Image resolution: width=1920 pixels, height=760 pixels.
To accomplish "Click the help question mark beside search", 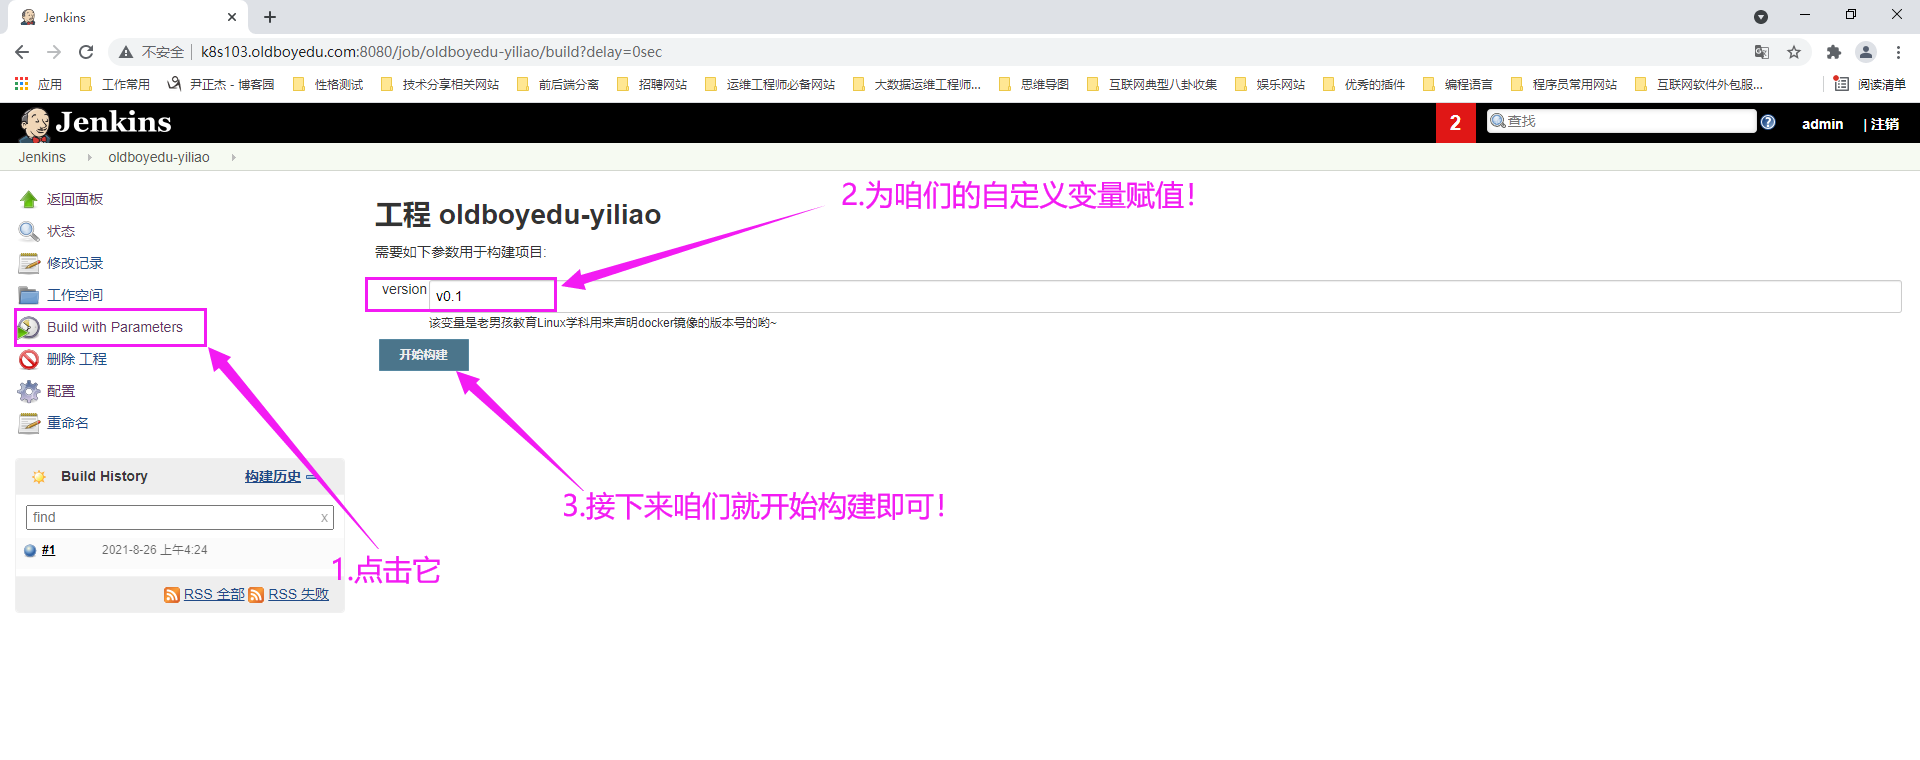I will [1768, 122].
